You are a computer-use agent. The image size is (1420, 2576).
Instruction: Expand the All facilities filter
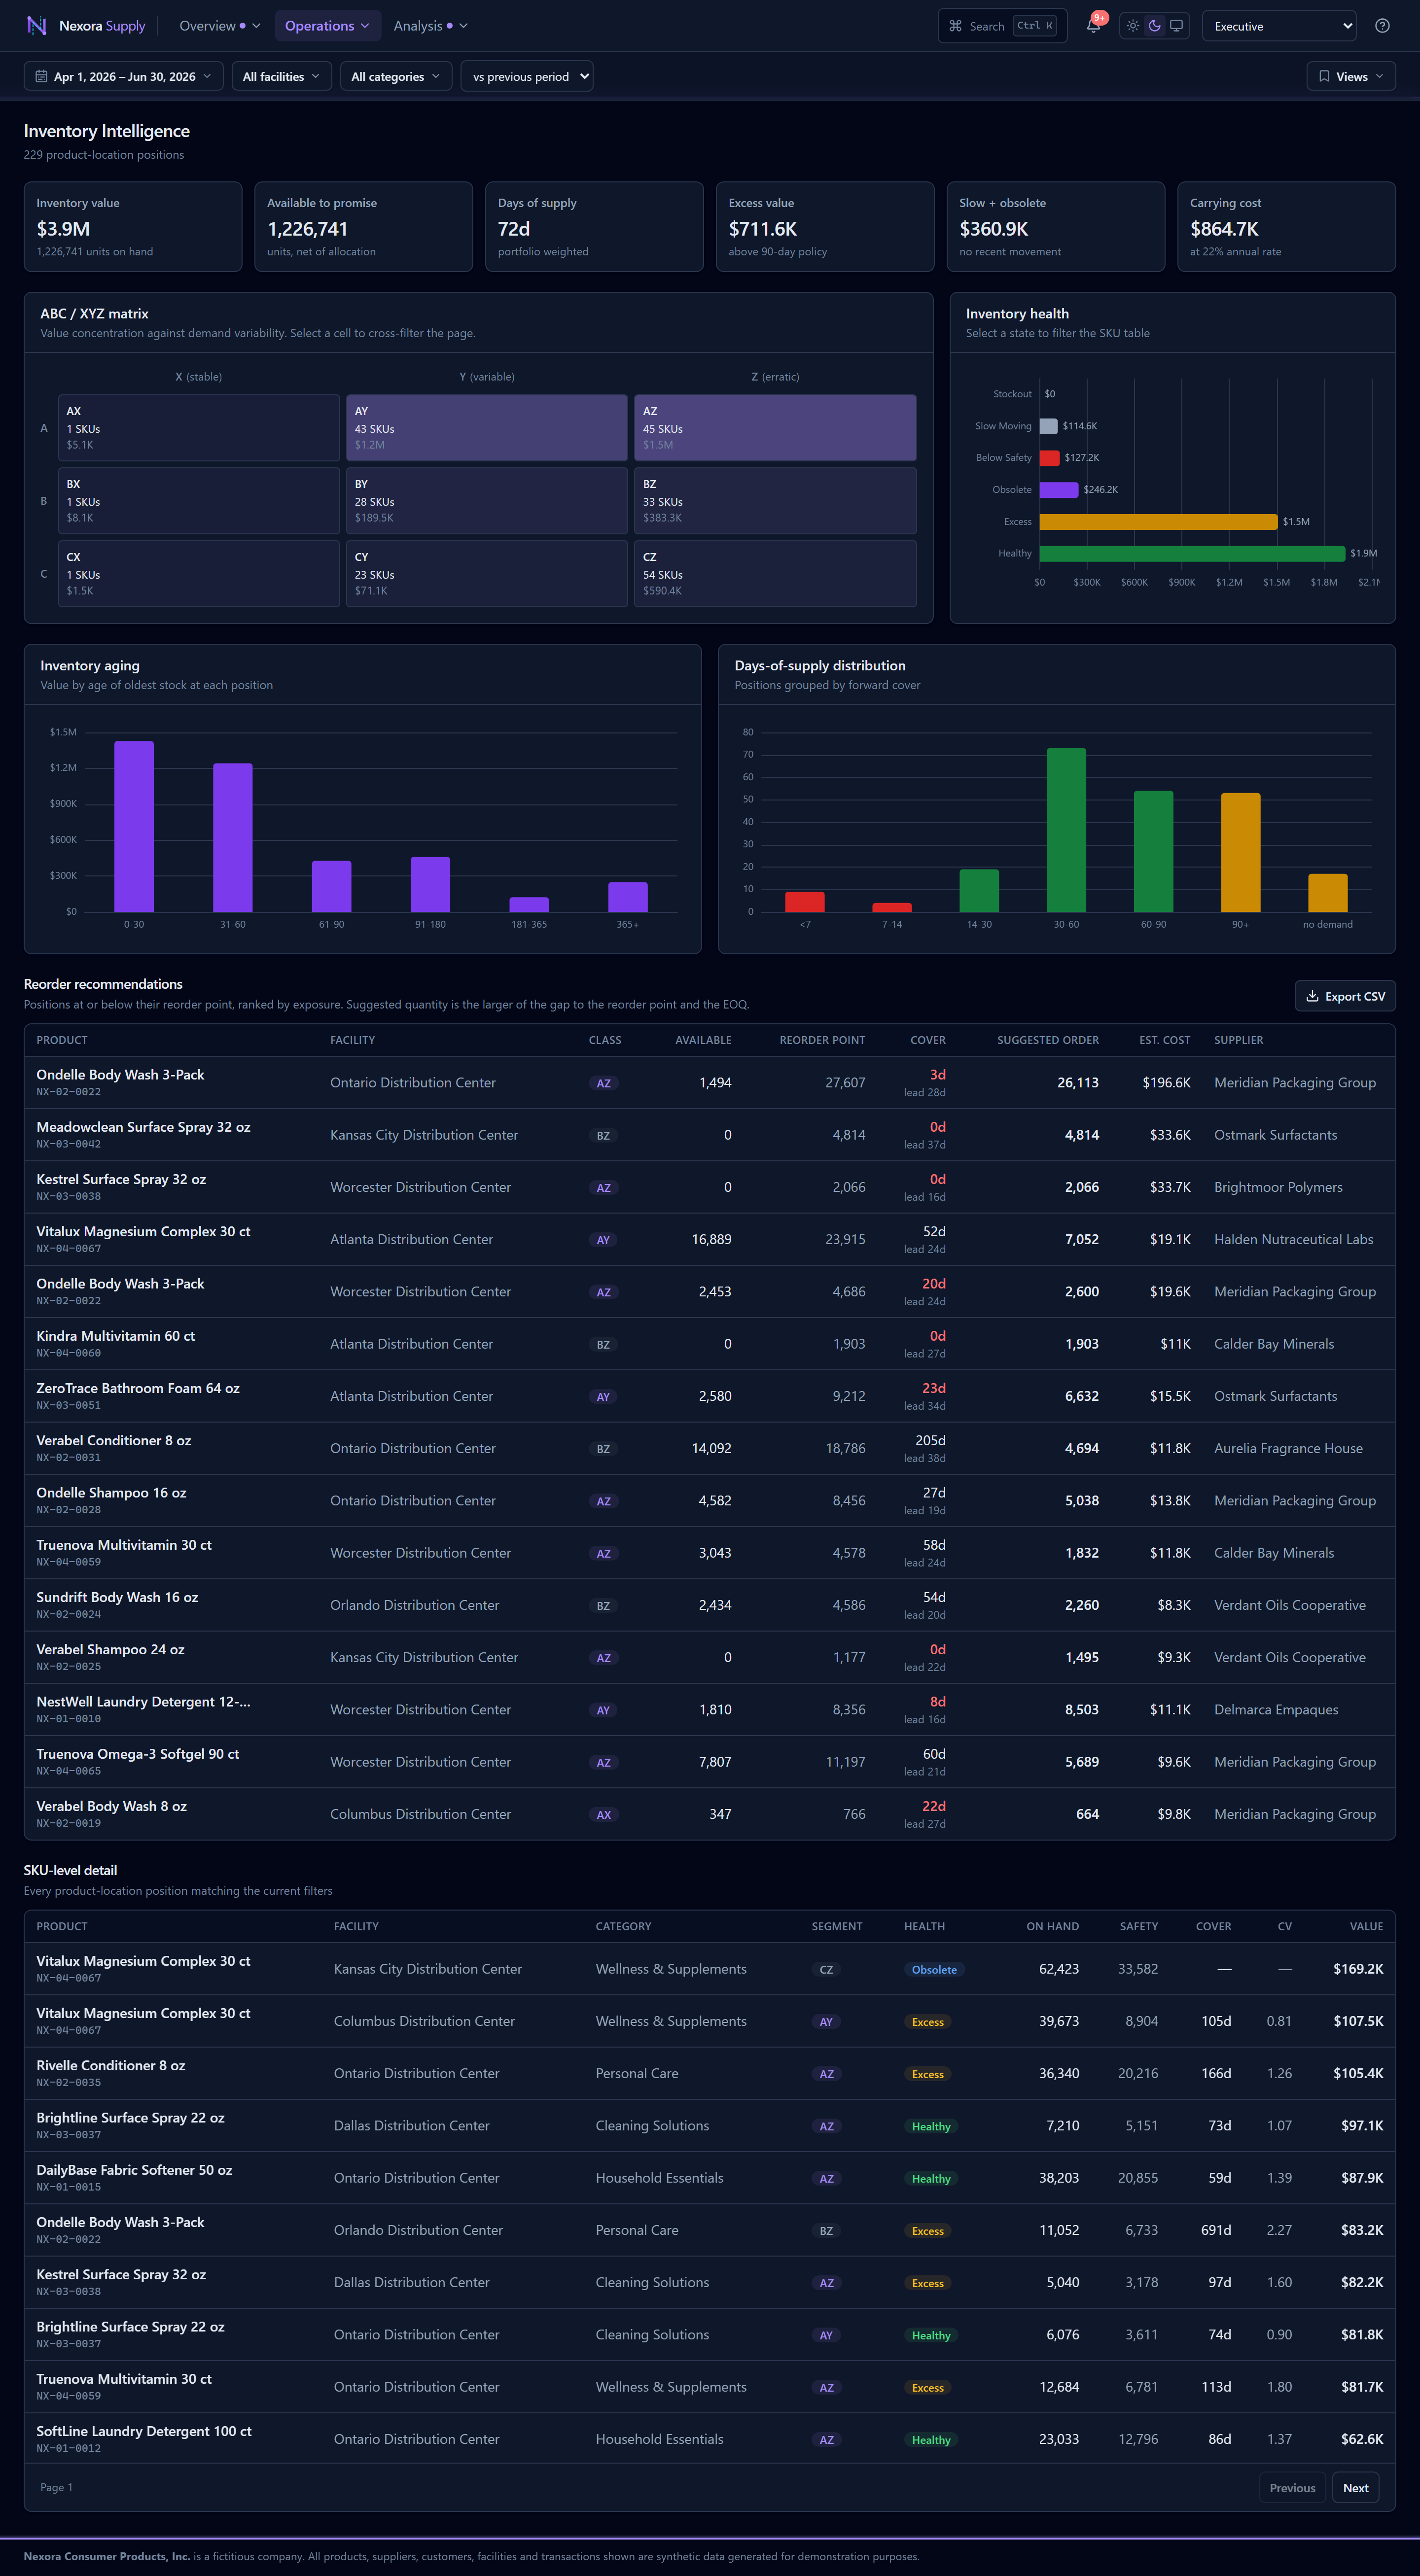281,76
